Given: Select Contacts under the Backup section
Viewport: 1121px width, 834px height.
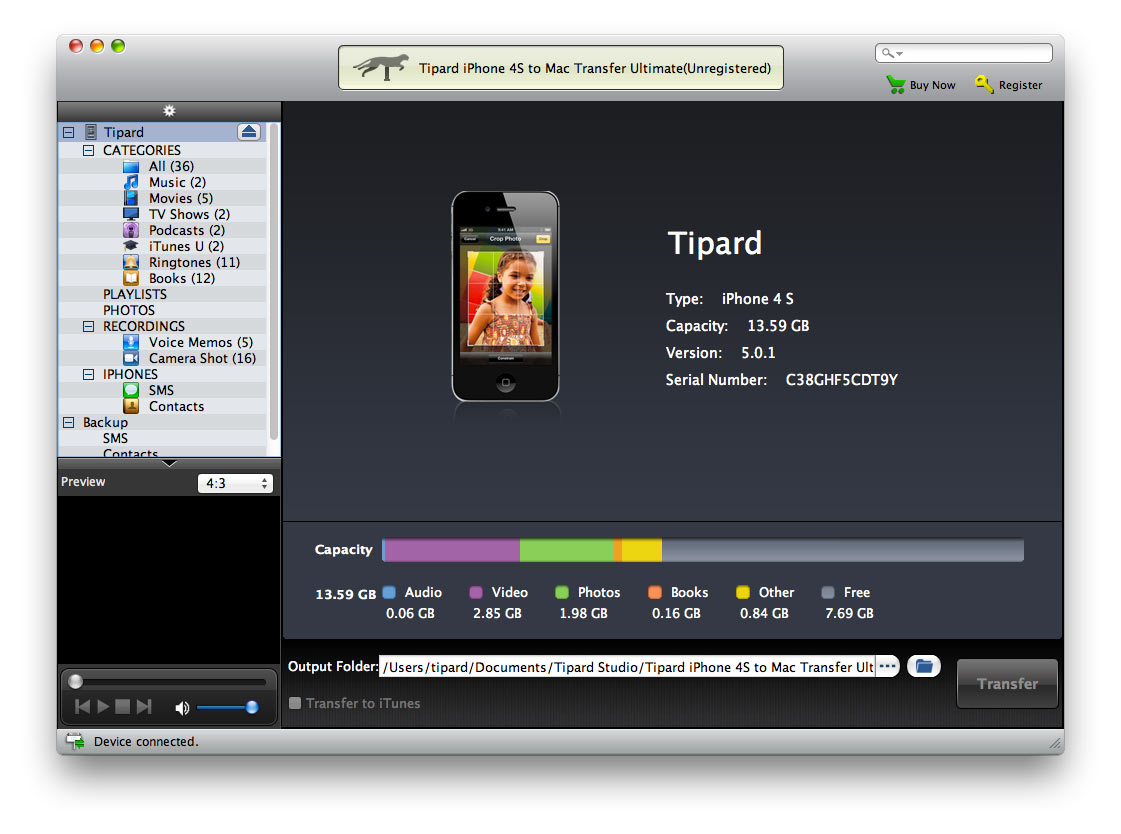Looking at the screenshot, I should click(x=129, y=453).
